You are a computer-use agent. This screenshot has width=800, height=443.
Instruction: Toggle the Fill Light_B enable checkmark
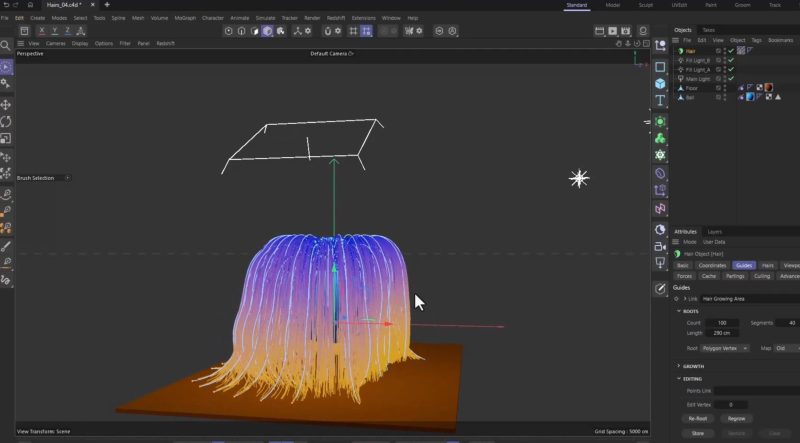coord(731,60)
